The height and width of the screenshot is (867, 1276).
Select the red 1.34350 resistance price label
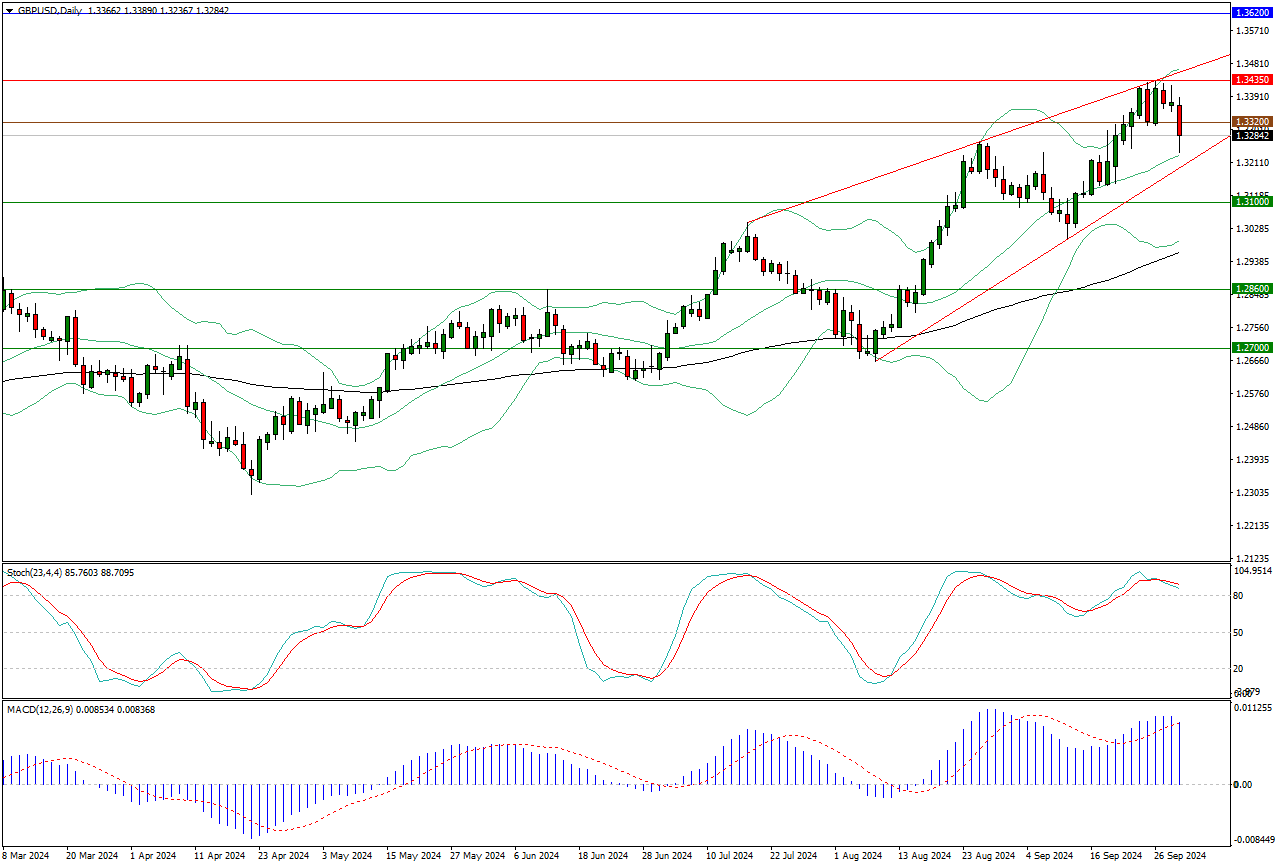(x=1252, y=79)
